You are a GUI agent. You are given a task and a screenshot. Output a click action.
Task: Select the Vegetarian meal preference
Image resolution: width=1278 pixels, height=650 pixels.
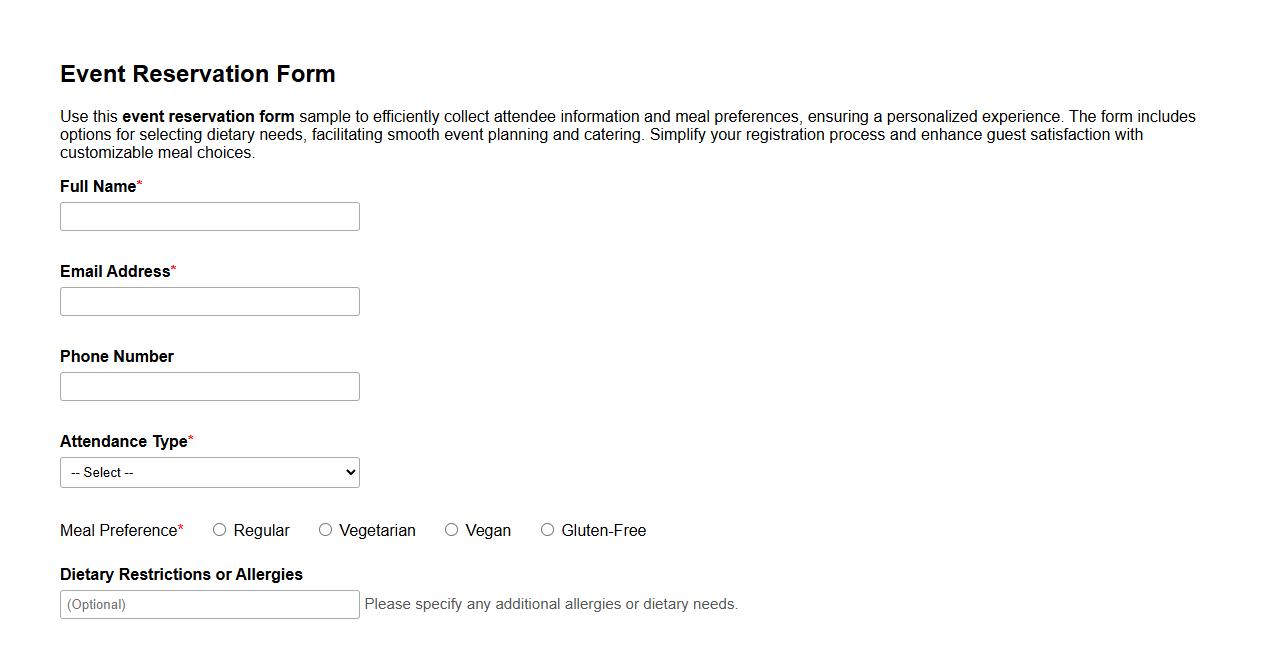point(326,529)
